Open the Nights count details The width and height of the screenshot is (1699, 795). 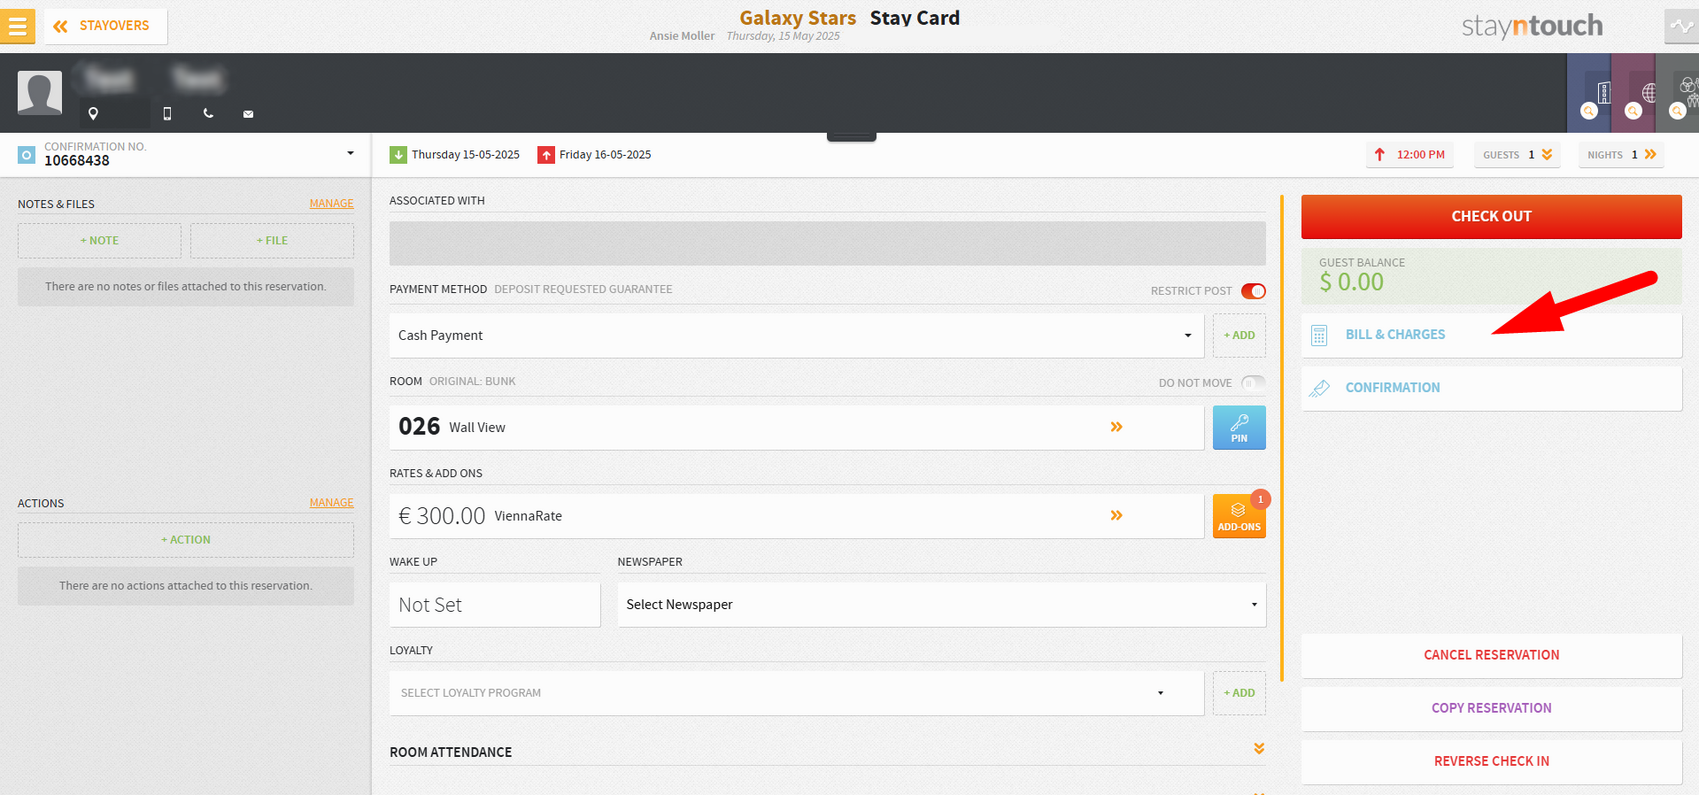tap(1621, 155)
